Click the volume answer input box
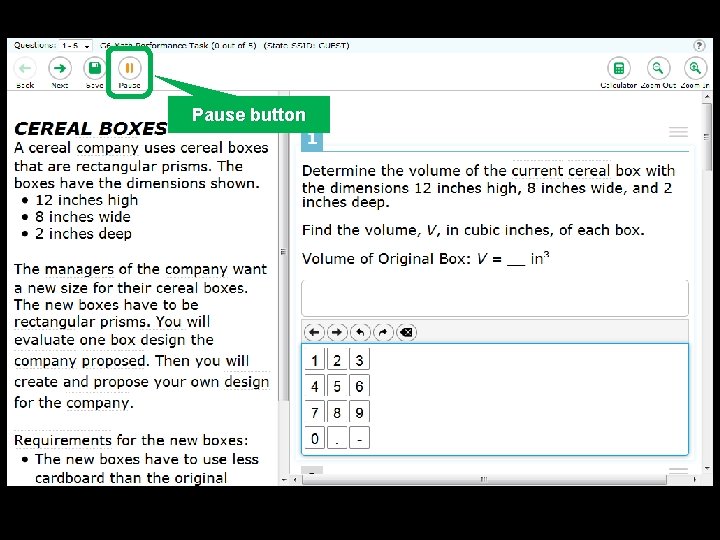Viewport: 720px width, 540px height. click(495, 298)
